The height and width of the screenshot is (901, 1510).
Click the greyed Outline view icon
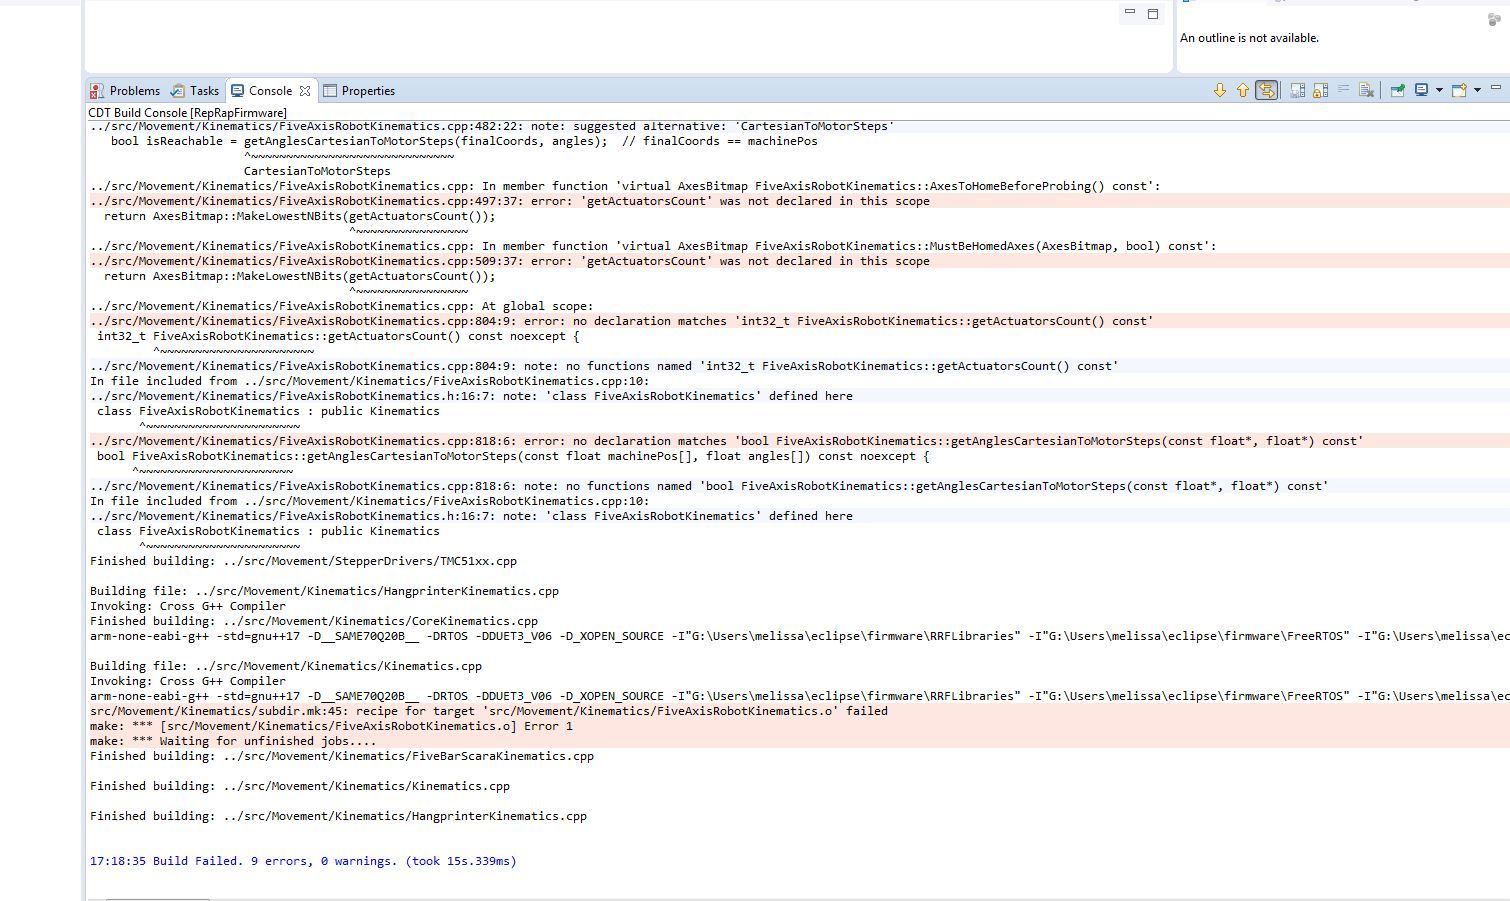point(1494,20)
